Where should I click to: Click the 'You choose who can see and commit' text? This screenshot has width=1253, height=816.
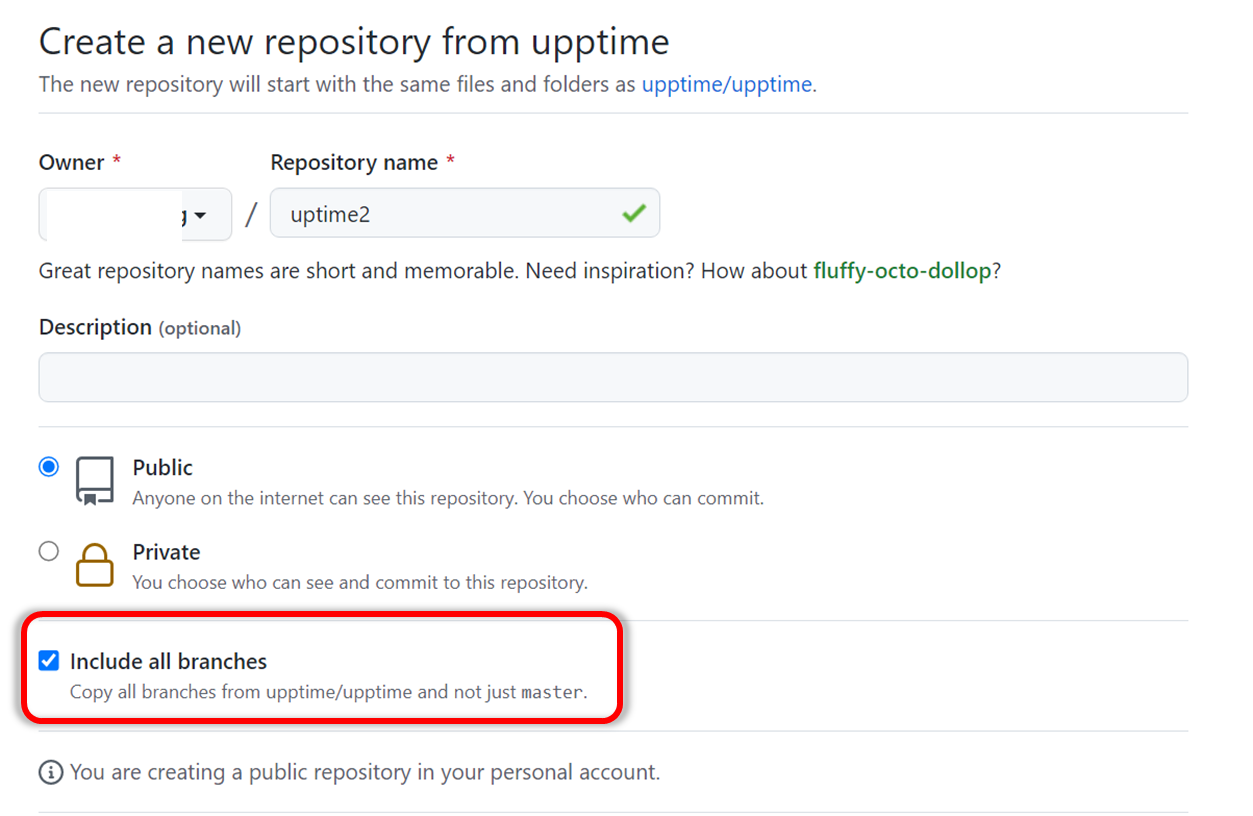[360, 582]
